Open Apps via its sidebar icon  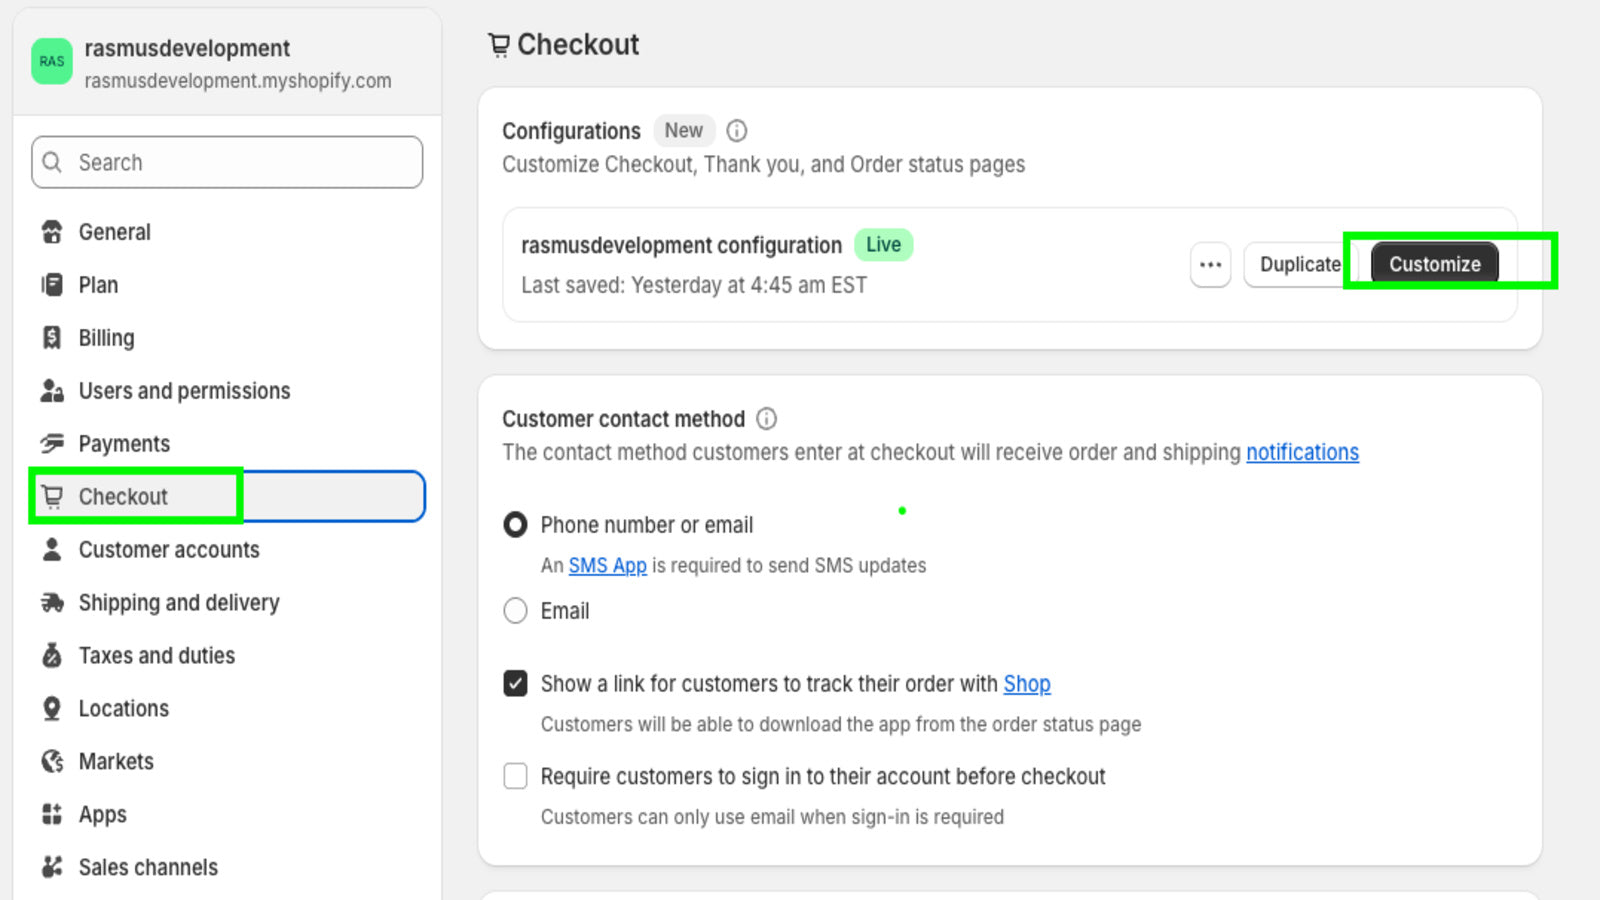(51, 814)
